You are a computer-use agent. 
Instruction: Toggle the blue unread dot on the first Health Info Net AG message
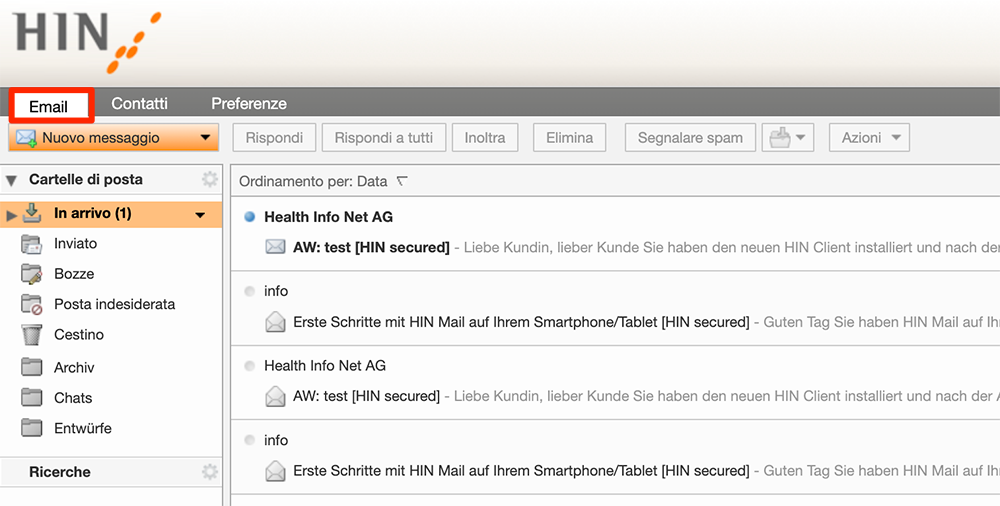click(x=249, y=218)
